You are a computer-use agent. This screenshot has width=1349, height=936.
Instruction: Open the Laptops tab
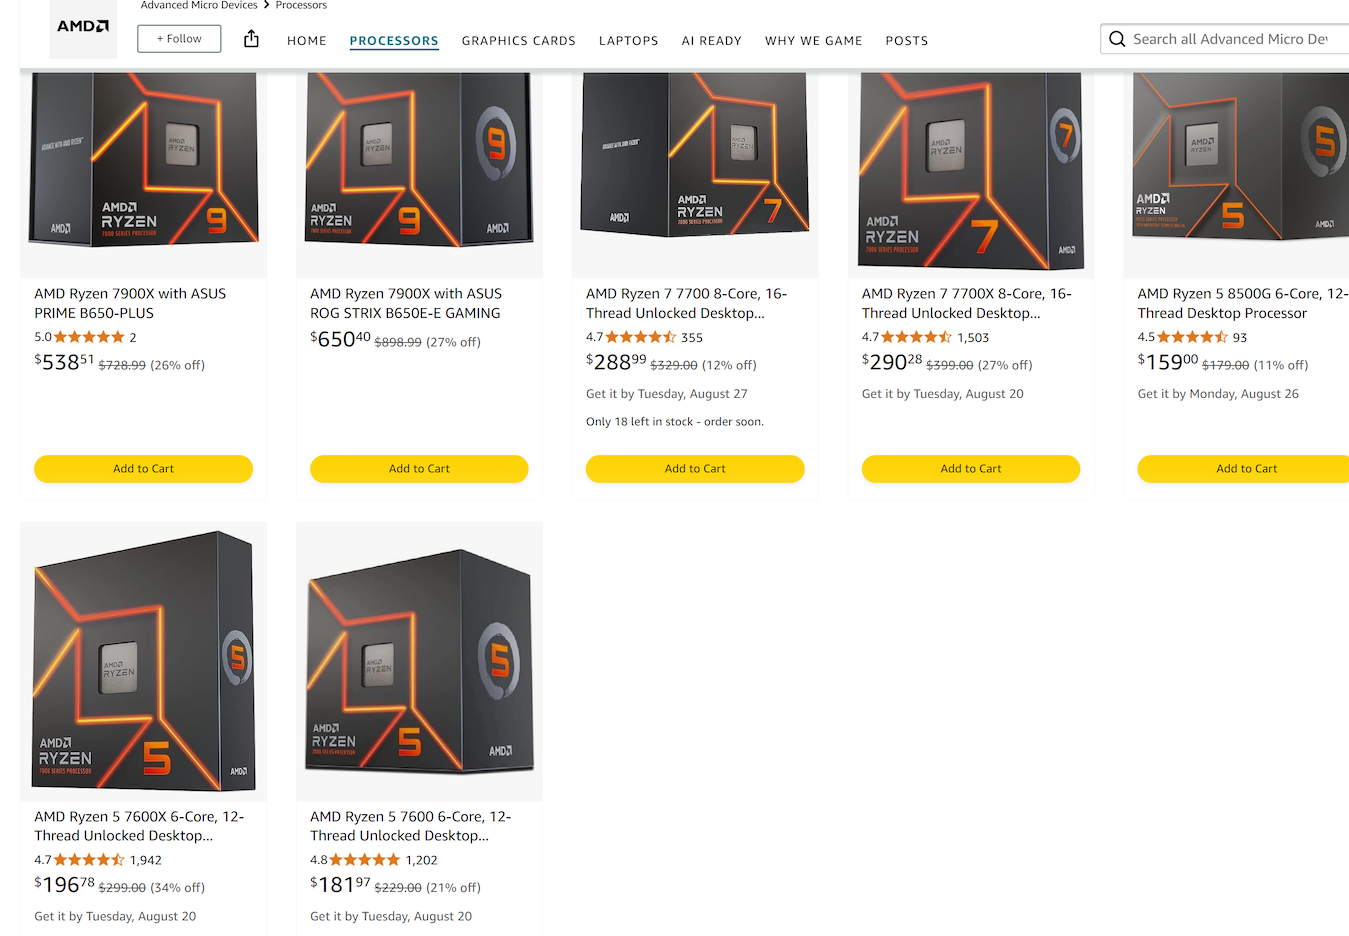[628, 41]
